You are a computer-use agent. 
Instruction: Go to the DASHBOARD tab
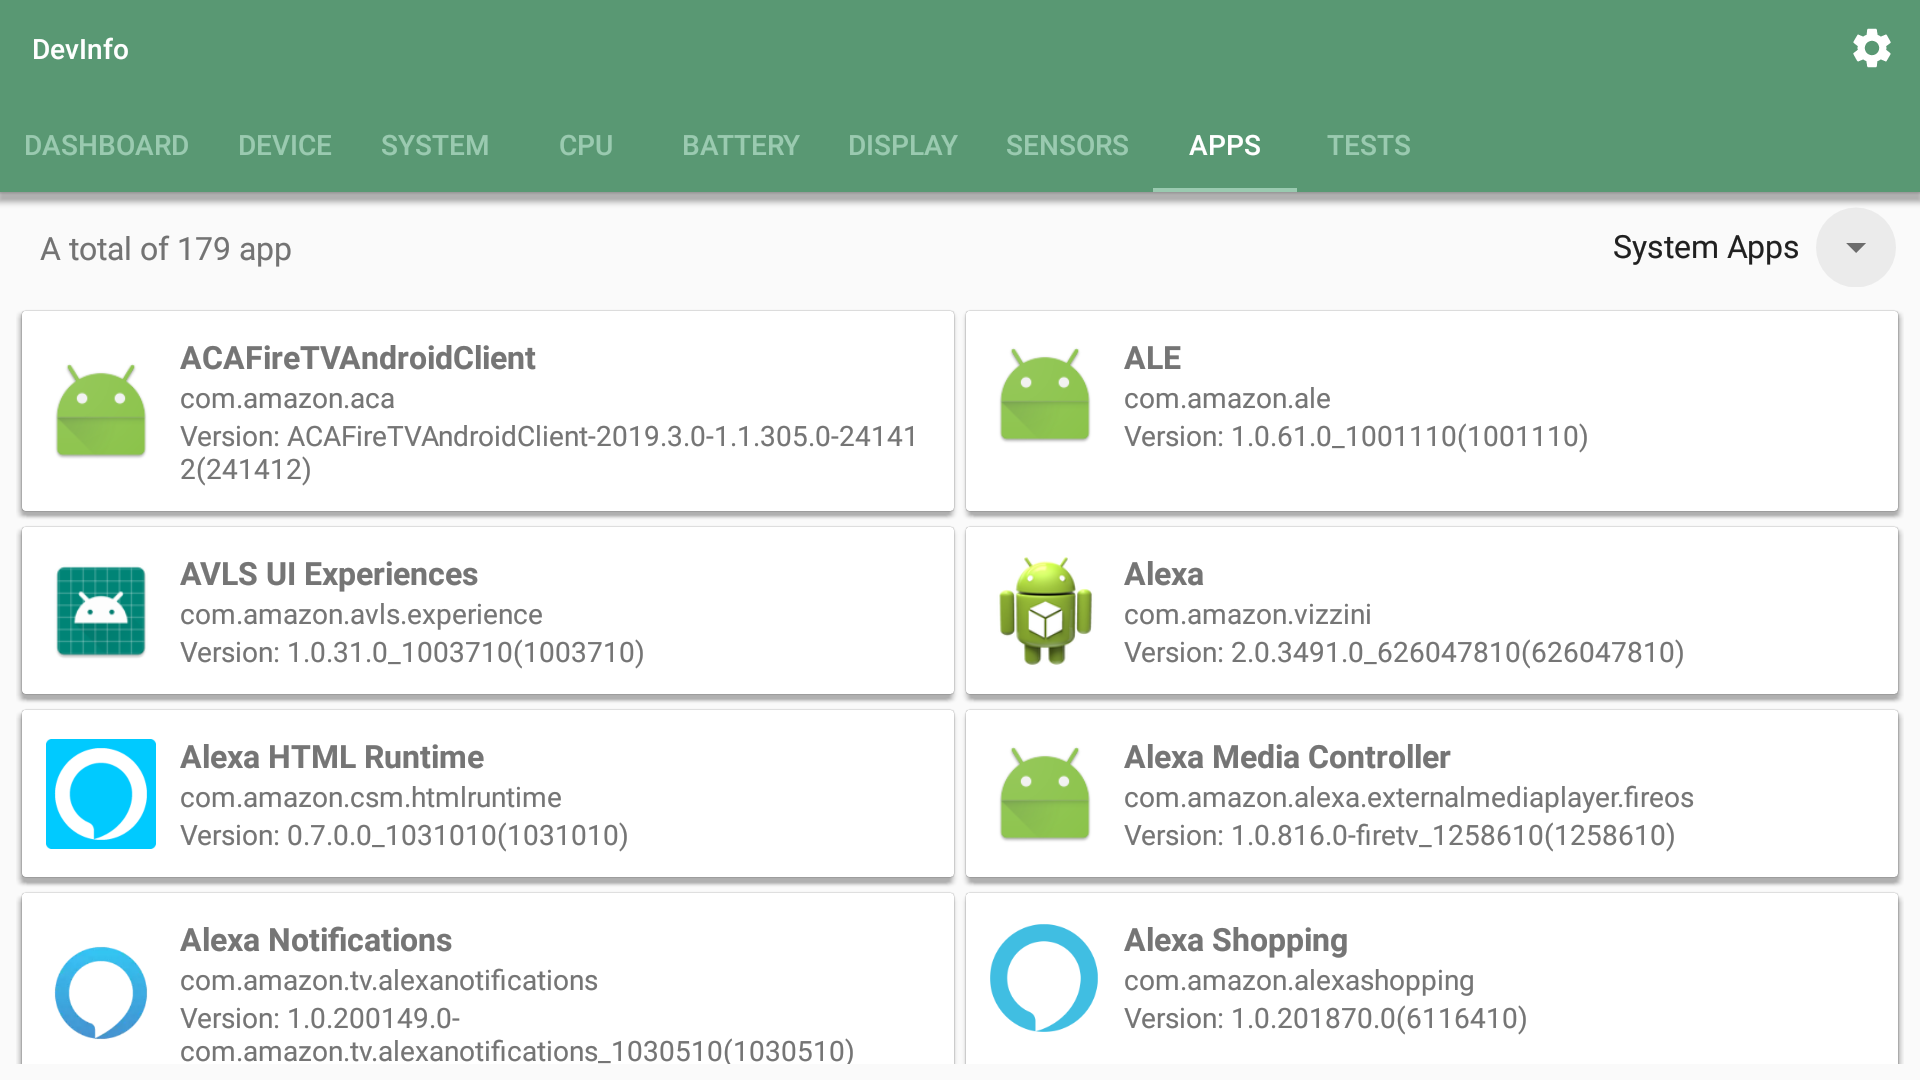(106, 145)
